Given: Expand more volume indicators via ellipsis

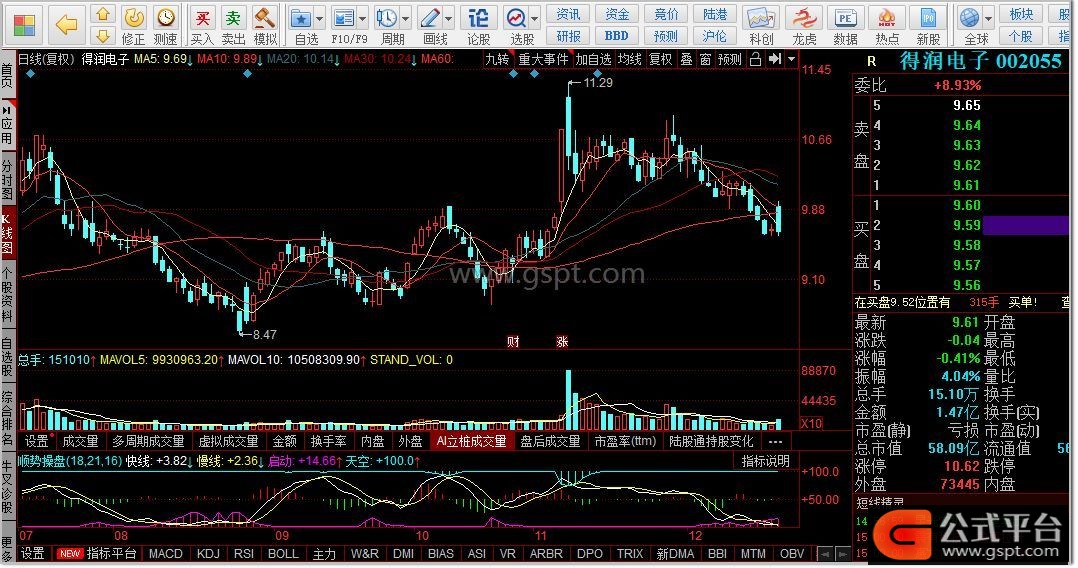Looking at the screenshot, I should (x=775, y=441).
